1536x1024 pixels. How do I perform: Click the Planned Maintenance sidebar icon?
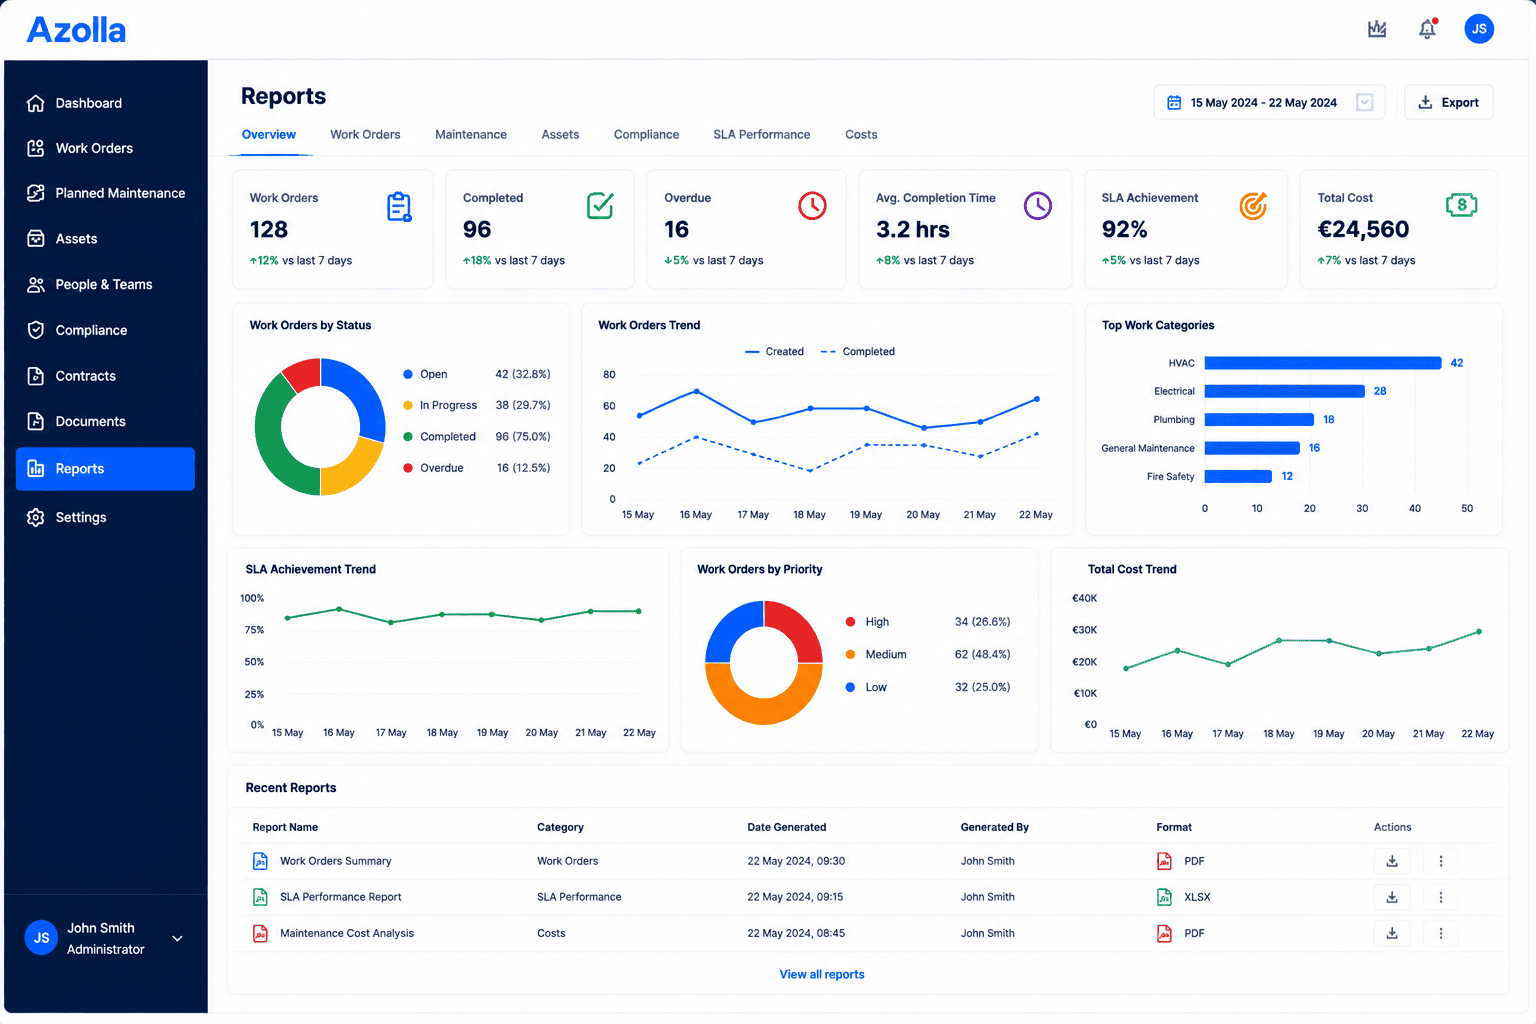pos(36,193)
